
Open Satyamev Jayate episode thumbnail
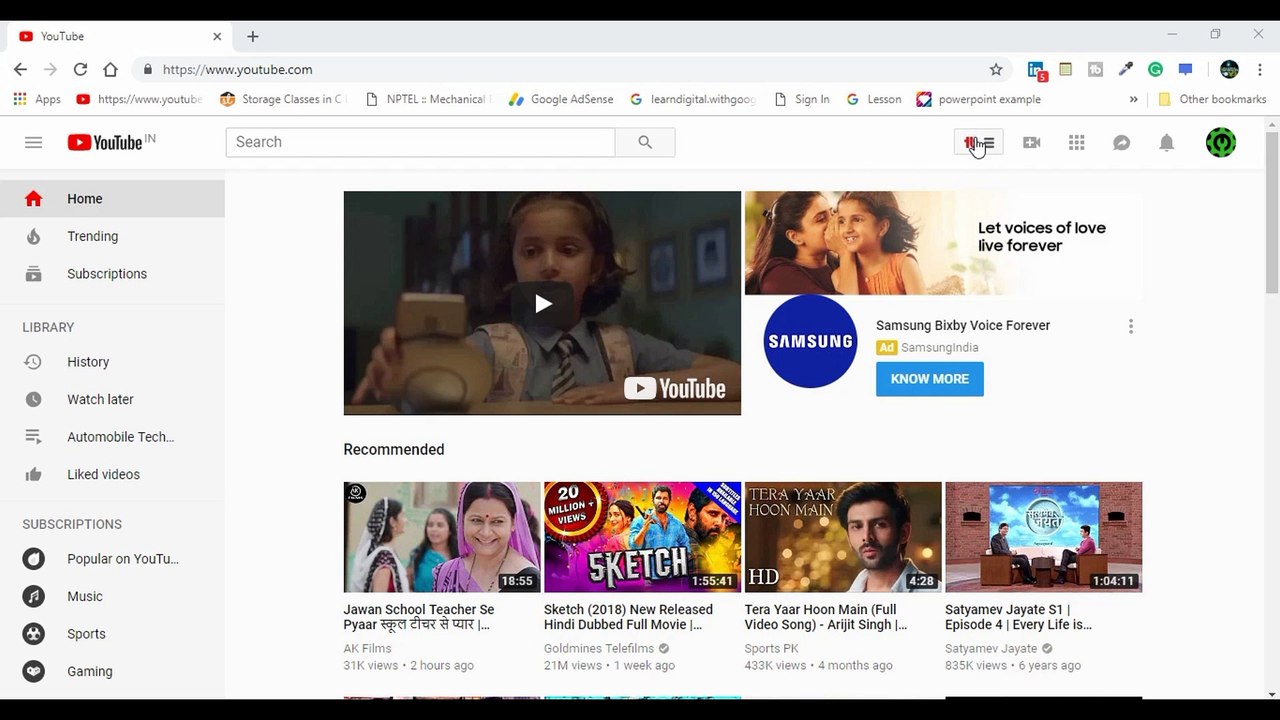click(x=1044, y=537)
